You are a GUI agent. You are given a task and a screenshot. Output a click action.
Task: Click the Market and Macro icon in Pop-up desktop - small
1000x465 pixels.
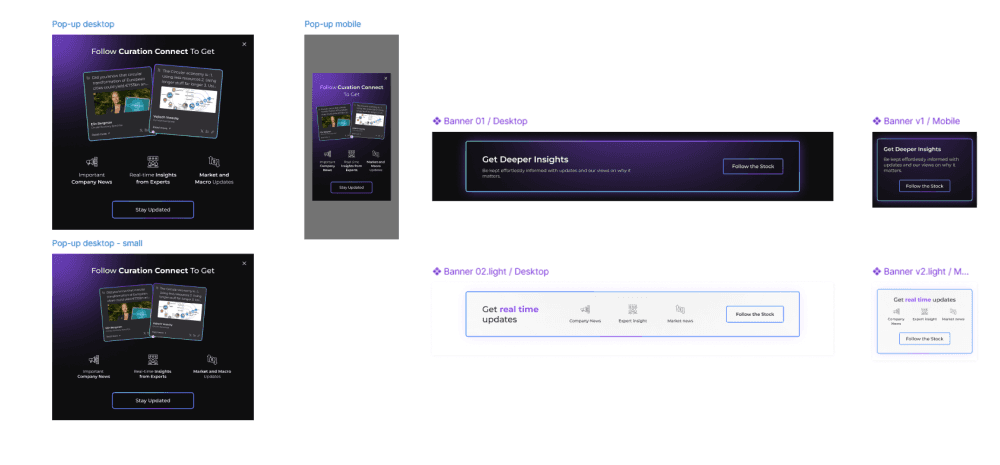tap(212, 360)
